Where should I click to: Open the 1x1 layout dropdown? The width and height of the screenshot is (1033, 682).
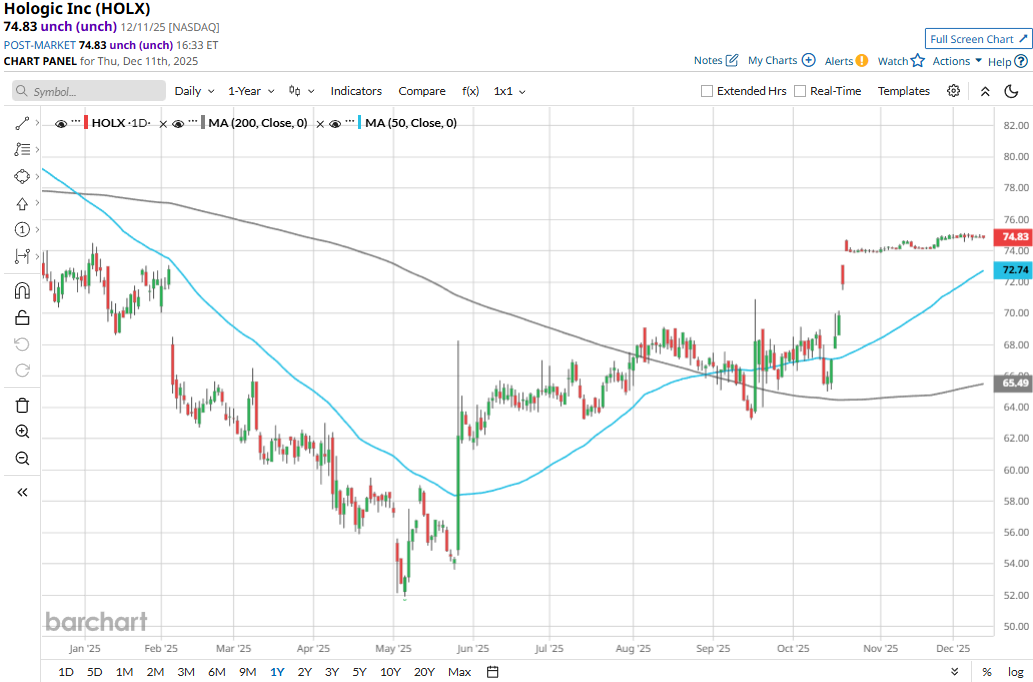pyautogui.click(x=509, y=91)
